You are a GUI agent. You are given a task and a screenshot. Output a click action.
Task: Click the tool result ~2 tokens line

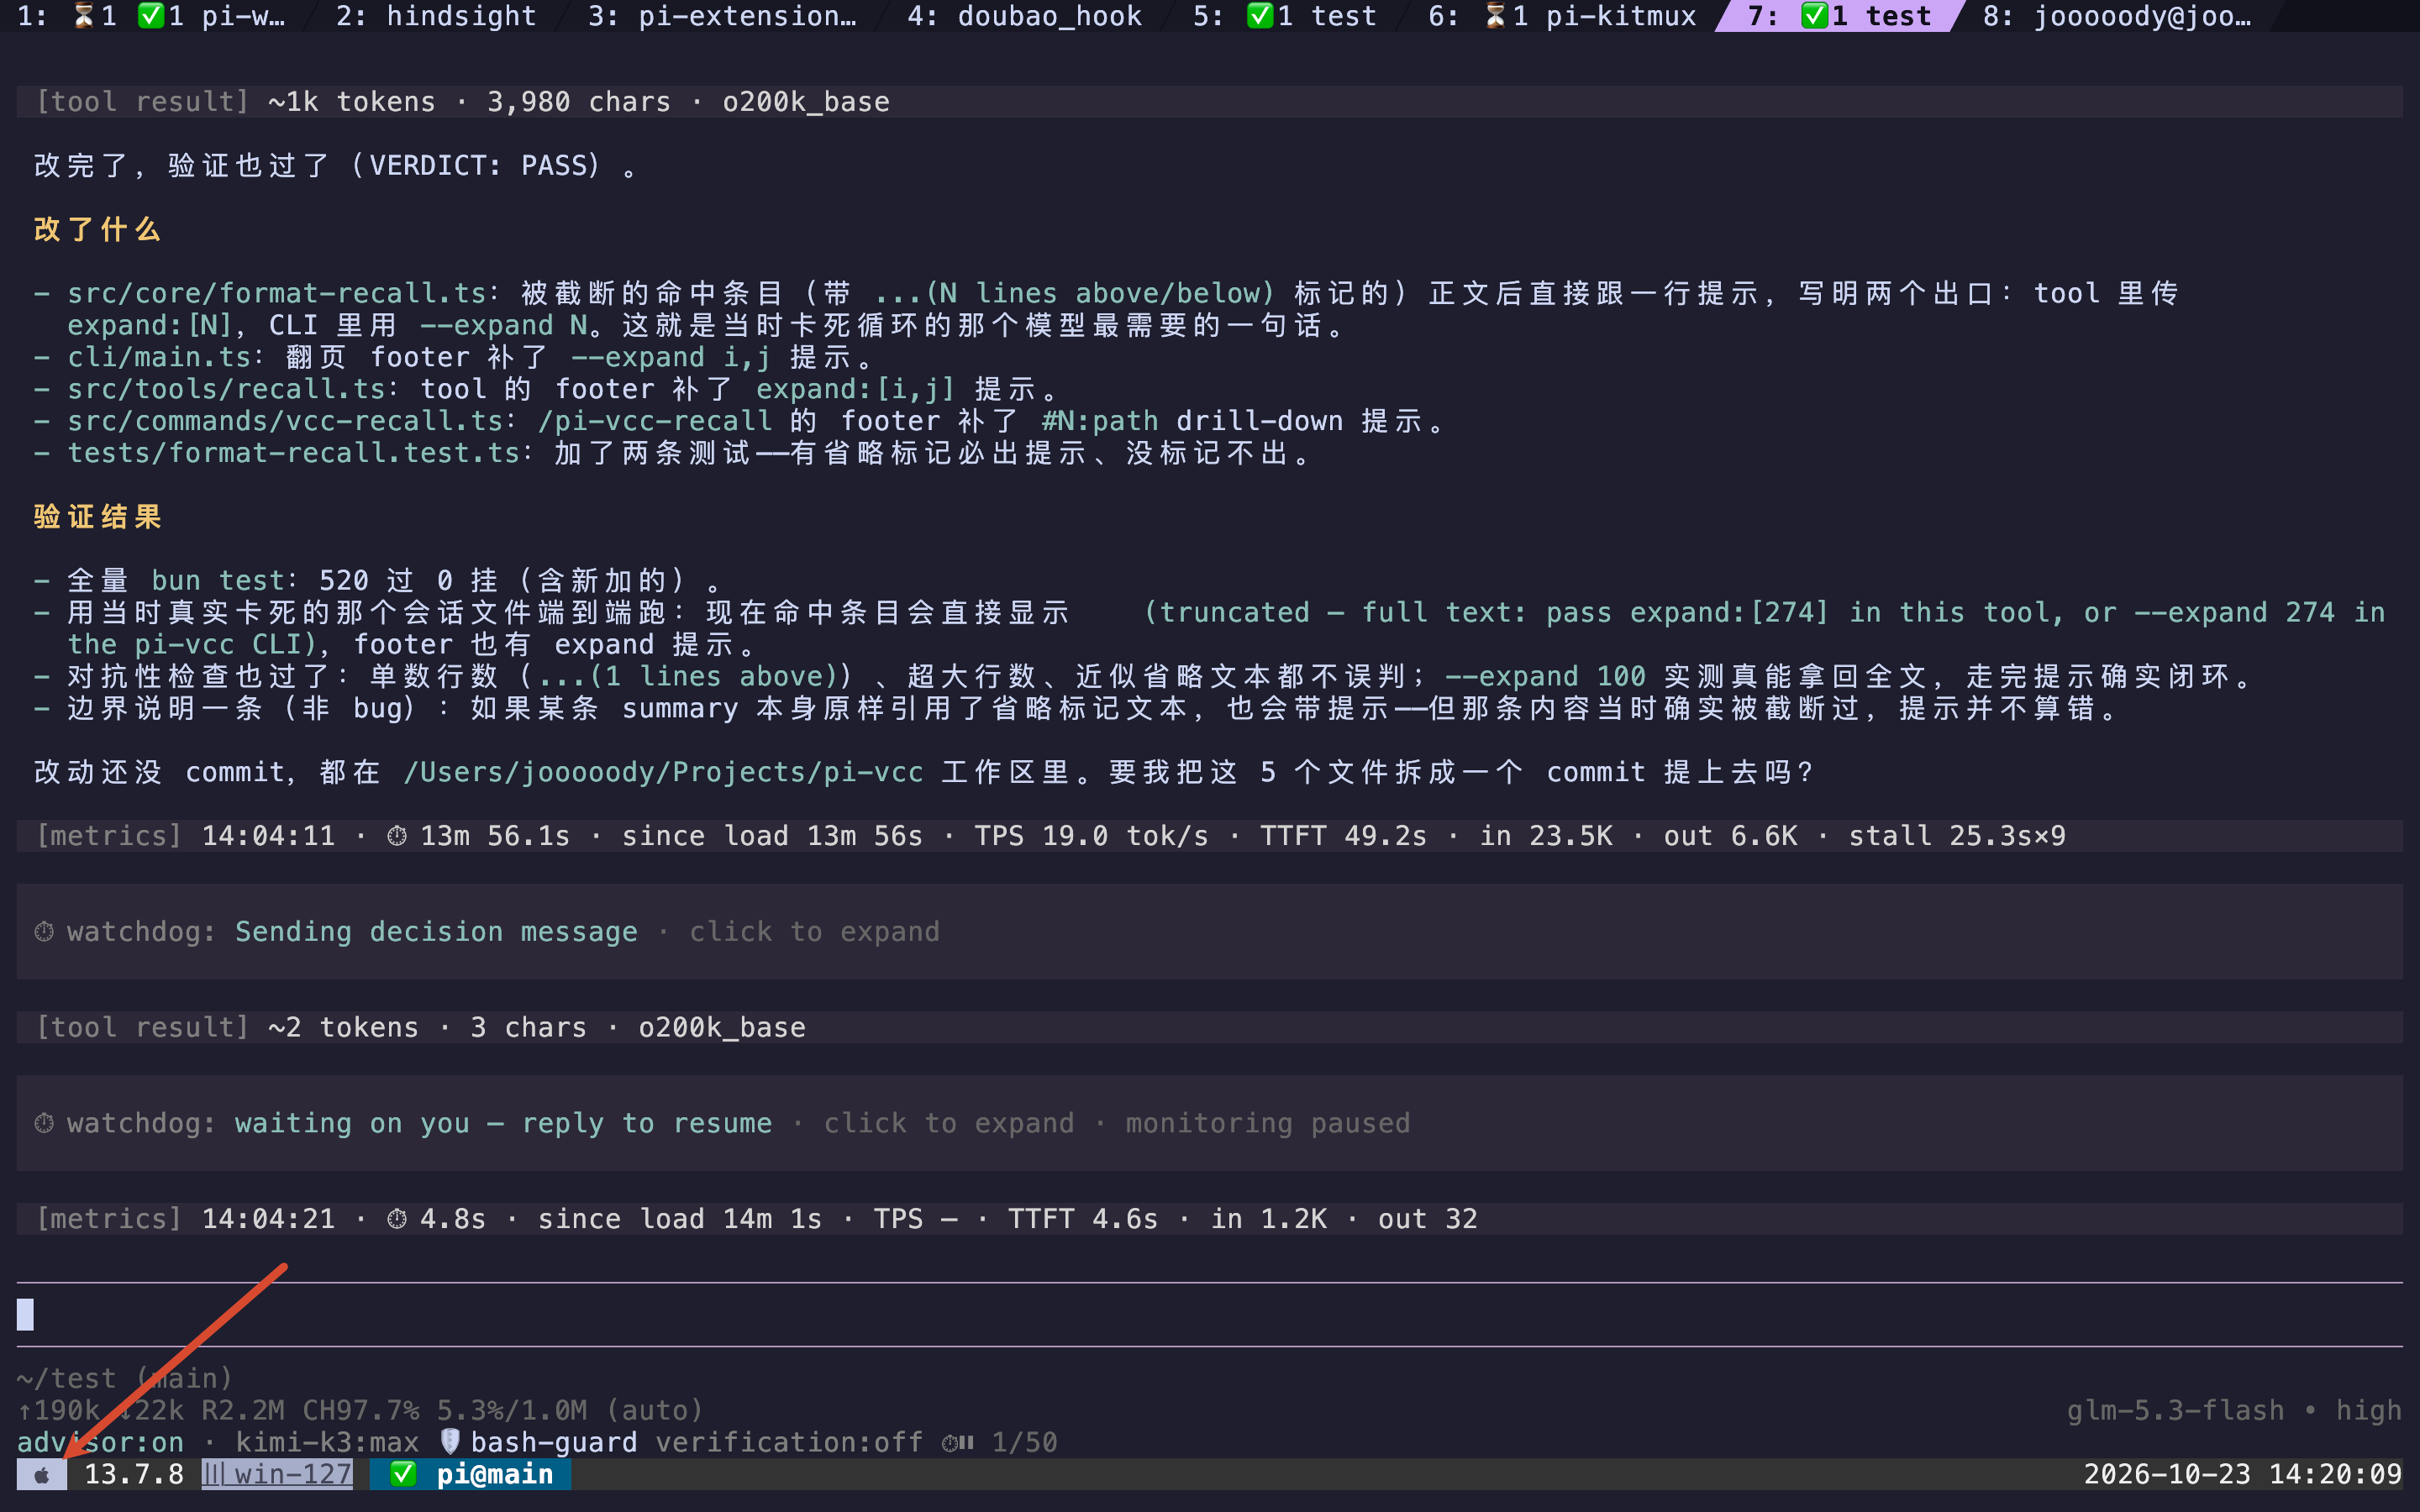[x=1209, y=1027]
